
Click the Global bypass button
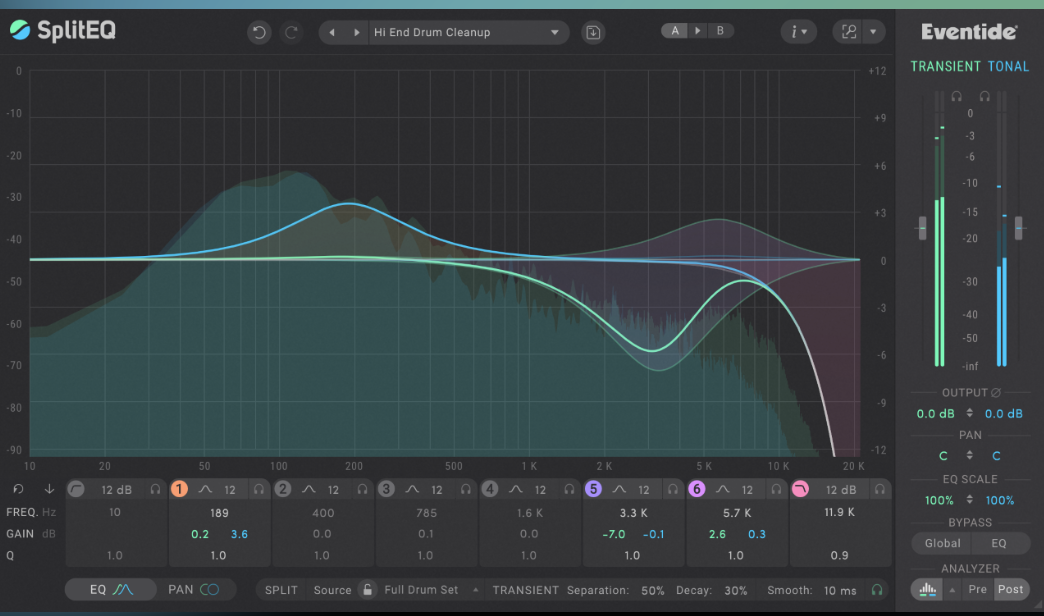click(x=942, y=543)
